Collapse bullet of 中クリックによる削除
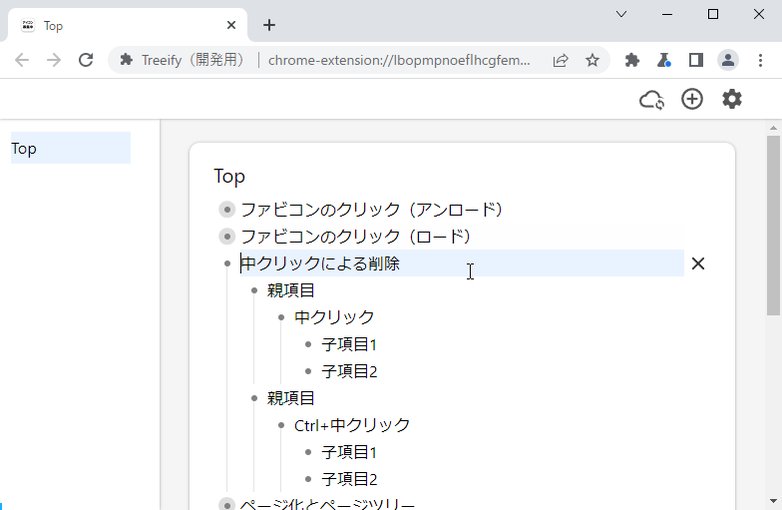This screenshot has width=782, height=510. [227, 263]
